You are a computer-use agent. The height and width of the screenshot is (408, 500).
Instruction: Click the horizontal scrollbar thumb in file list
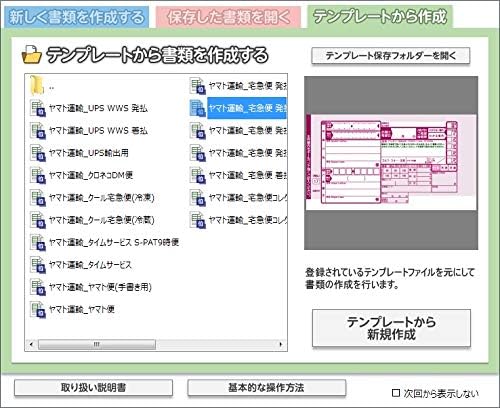pos(97,344)
